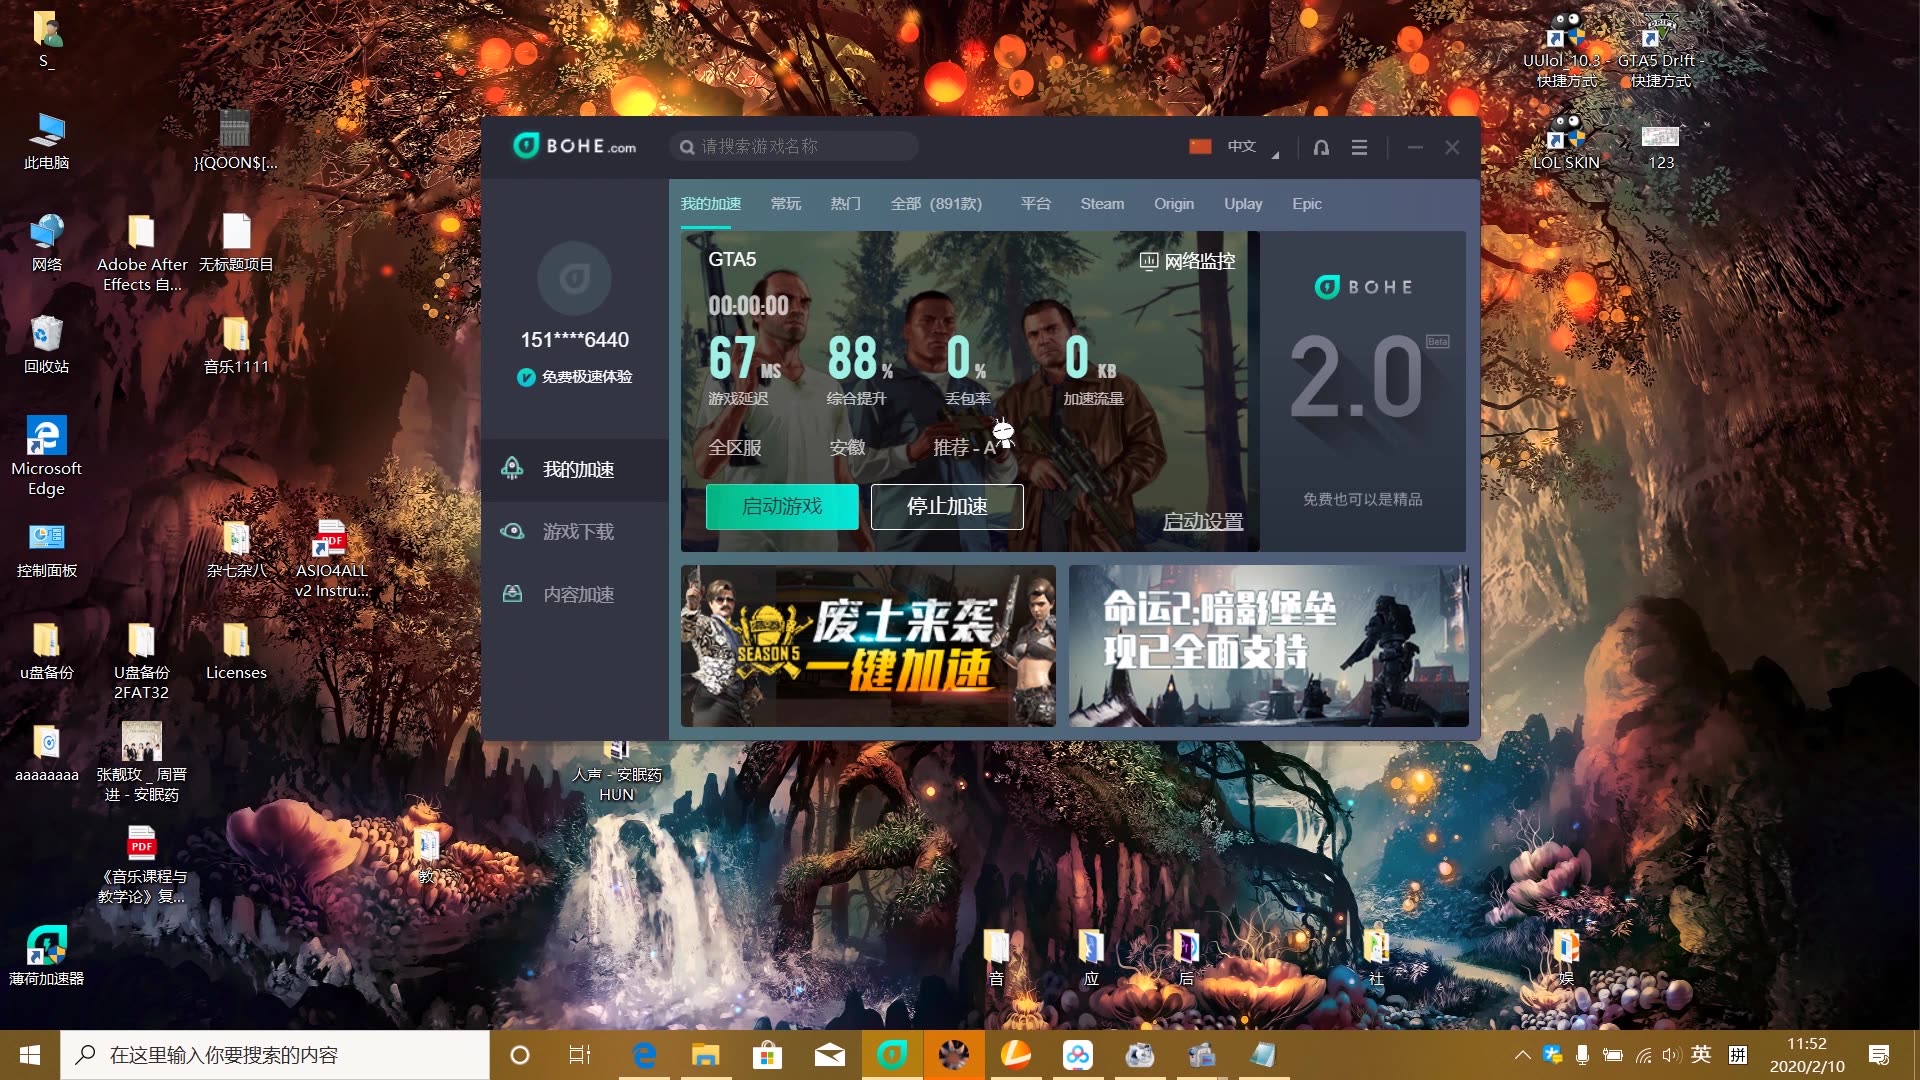This screenshot has width=1920, height=1080.
Task: Switch to the Epic tab
Action: click(1307, 203)
